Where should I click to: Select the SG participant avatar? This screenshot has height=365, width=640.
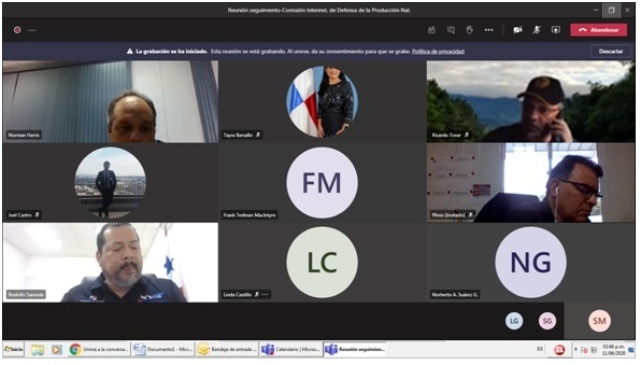tap(547, 321)
